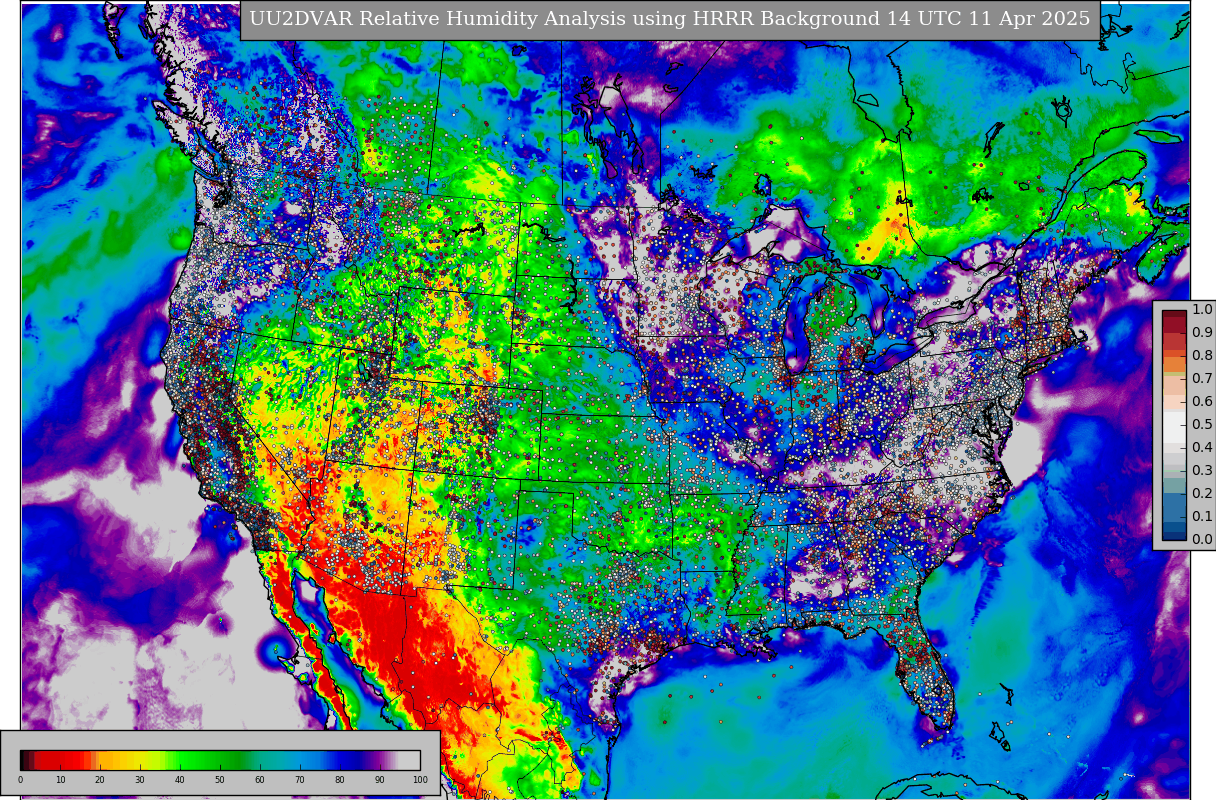Viewport: 1216px width, 800px height.
Task: Click the 100 tick on humidity colorbar
Action: [x=420, y=780]
